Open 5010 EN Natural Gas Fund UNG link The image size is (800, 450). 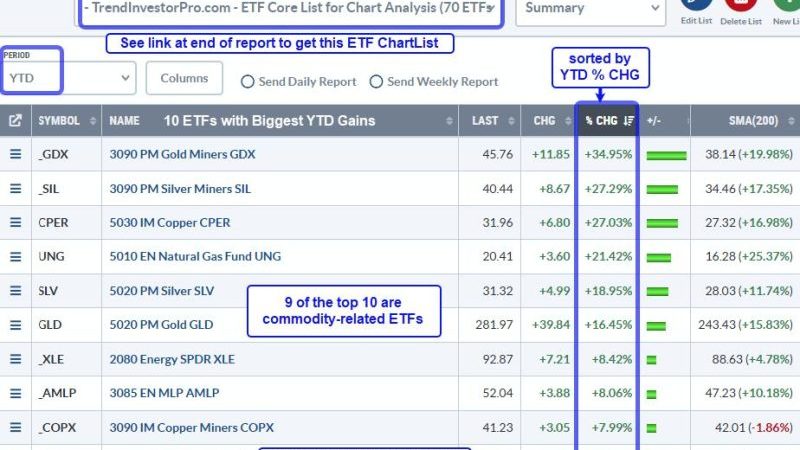tap(195, 256)
